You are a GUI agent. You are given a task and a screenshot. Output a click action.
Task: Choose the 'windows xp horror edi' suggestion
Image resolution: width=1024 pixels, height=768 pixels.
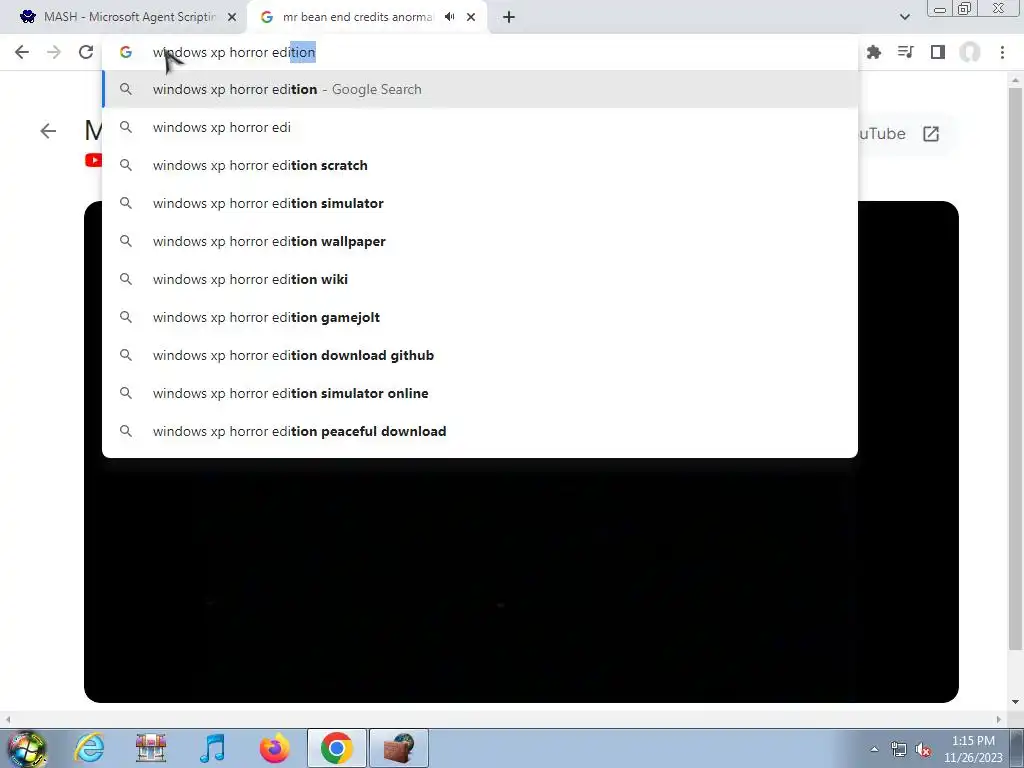(x=480, y=127)
